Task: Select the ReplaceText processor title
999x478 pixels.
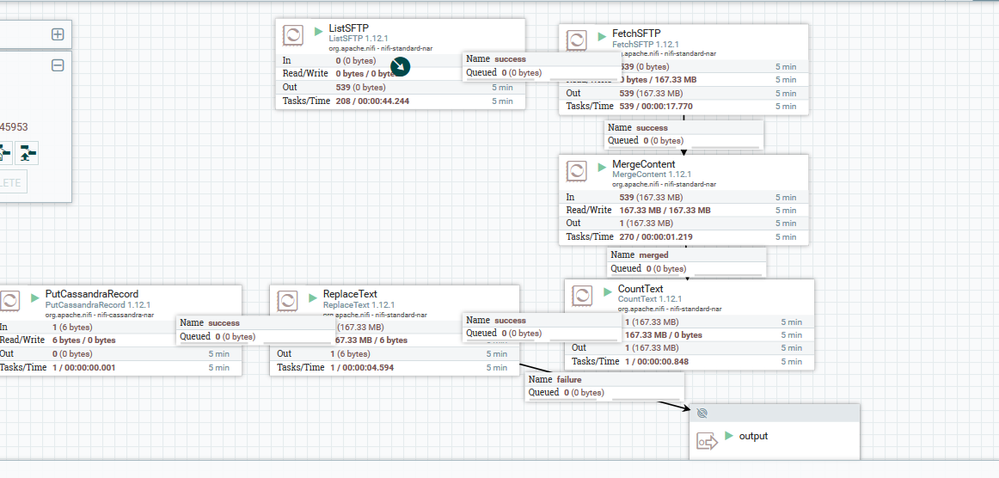Action: 350,294
